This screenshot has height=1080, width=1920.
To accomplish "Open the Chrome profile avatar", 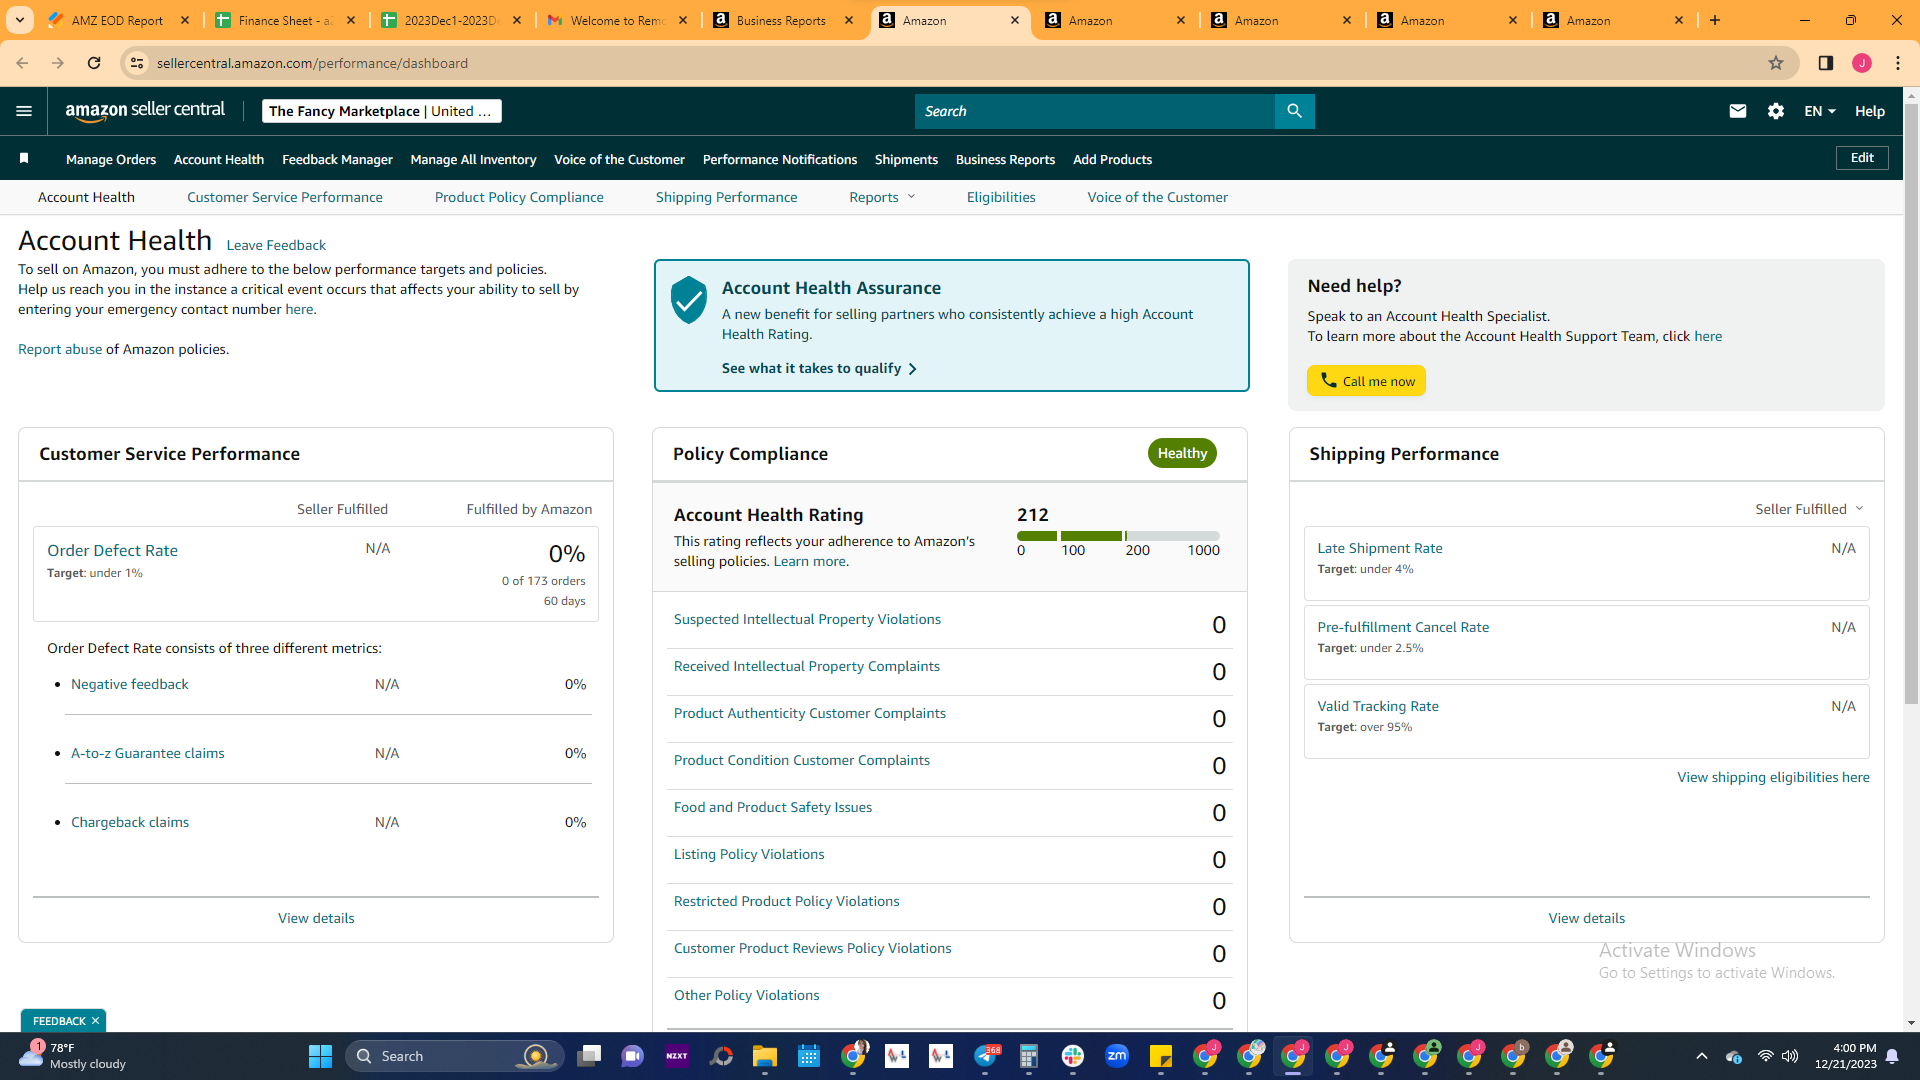I will (x=1862, y=63).
